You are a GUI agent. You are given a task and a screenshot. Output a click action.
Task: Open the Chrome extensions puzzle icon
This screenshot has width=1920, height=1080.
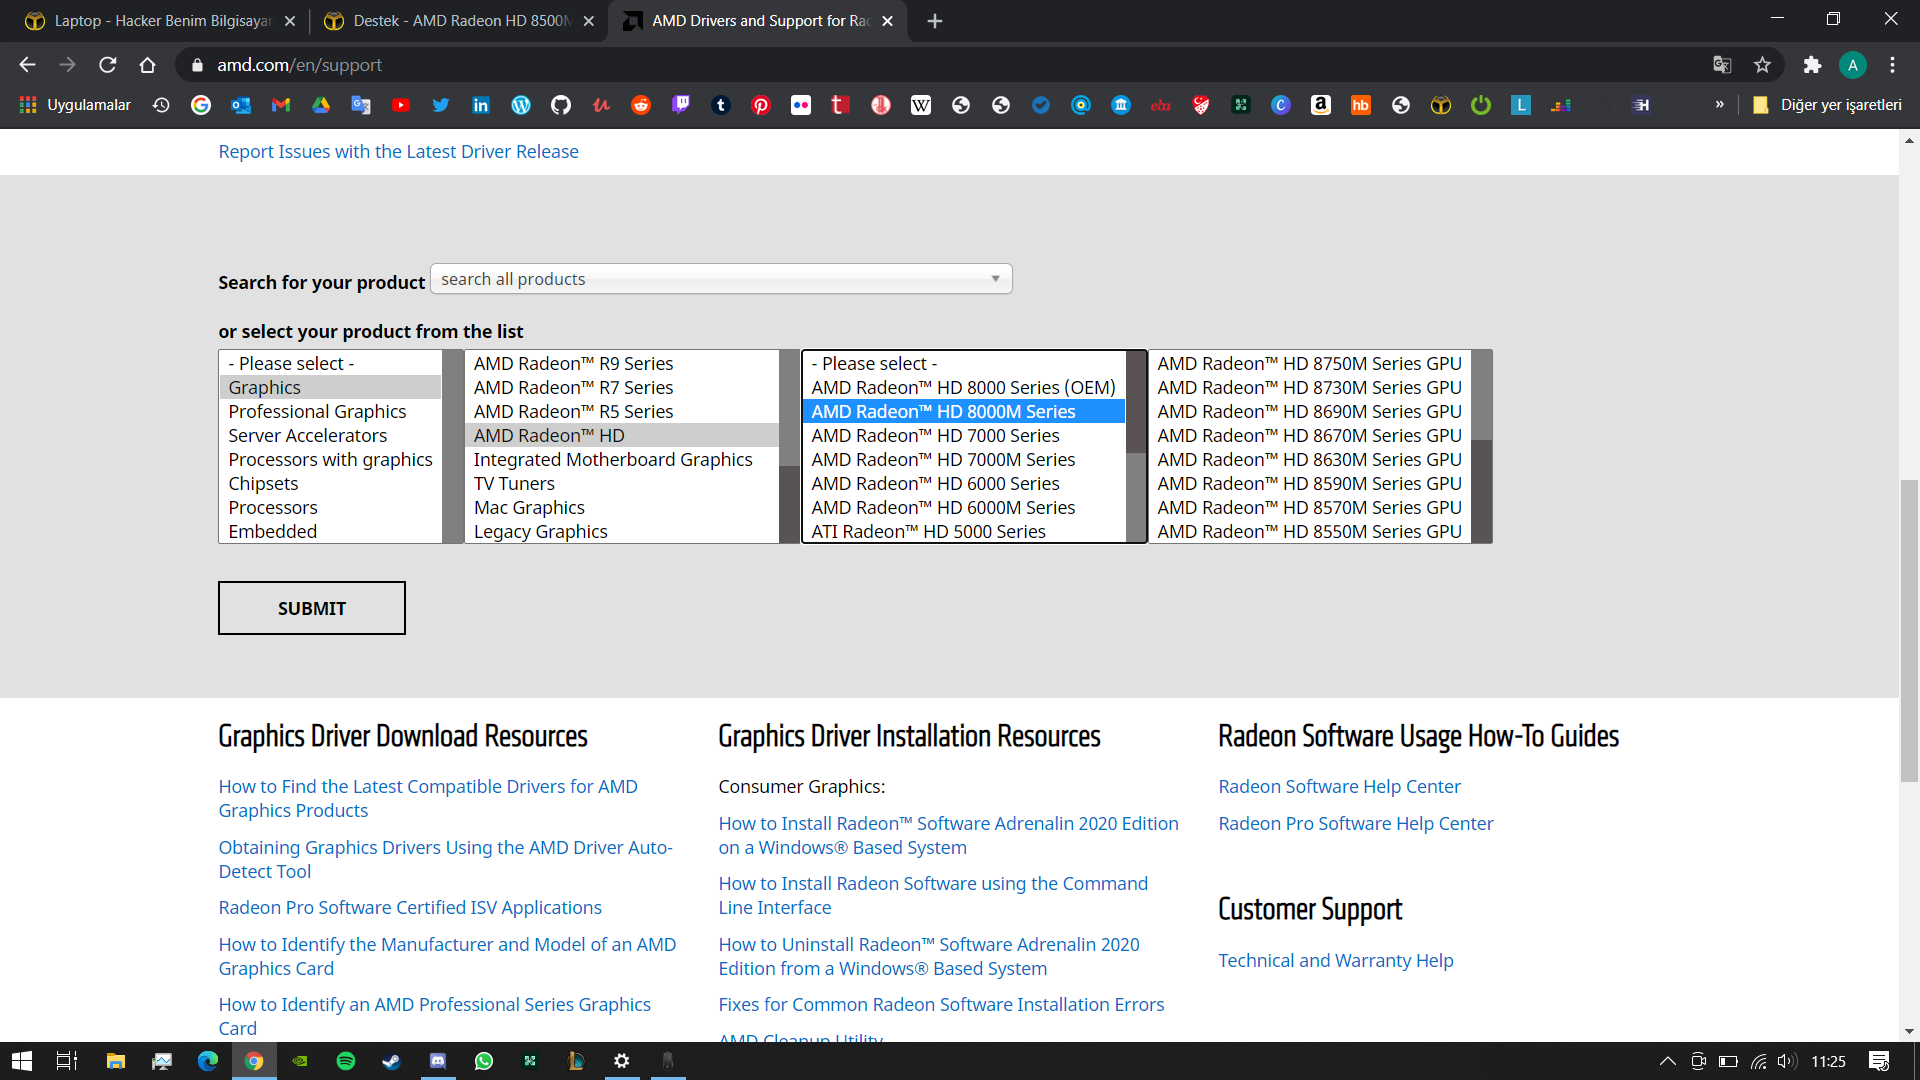pos(1812,65)
